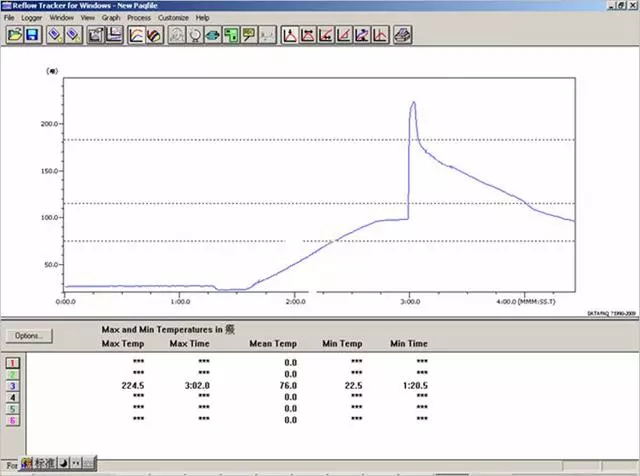The width and height of the screenshot is (640, 476).
Task: Click the 标准 IME mode indicator
Action: click(44, 463)
